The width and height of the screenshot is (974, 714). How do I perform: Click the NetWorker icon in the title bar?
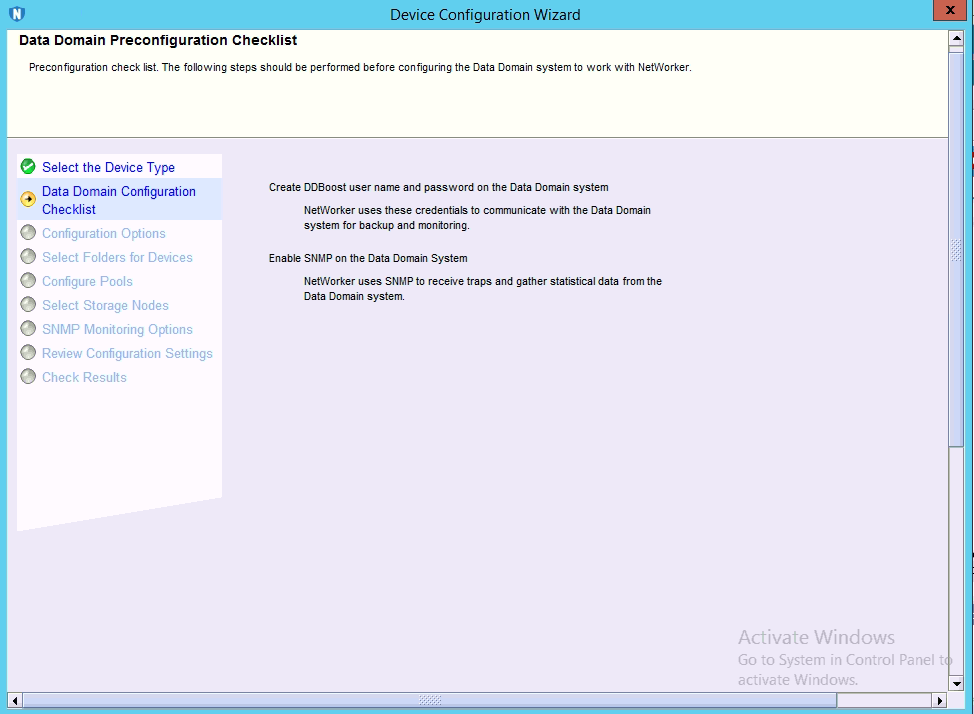point(16,14)
